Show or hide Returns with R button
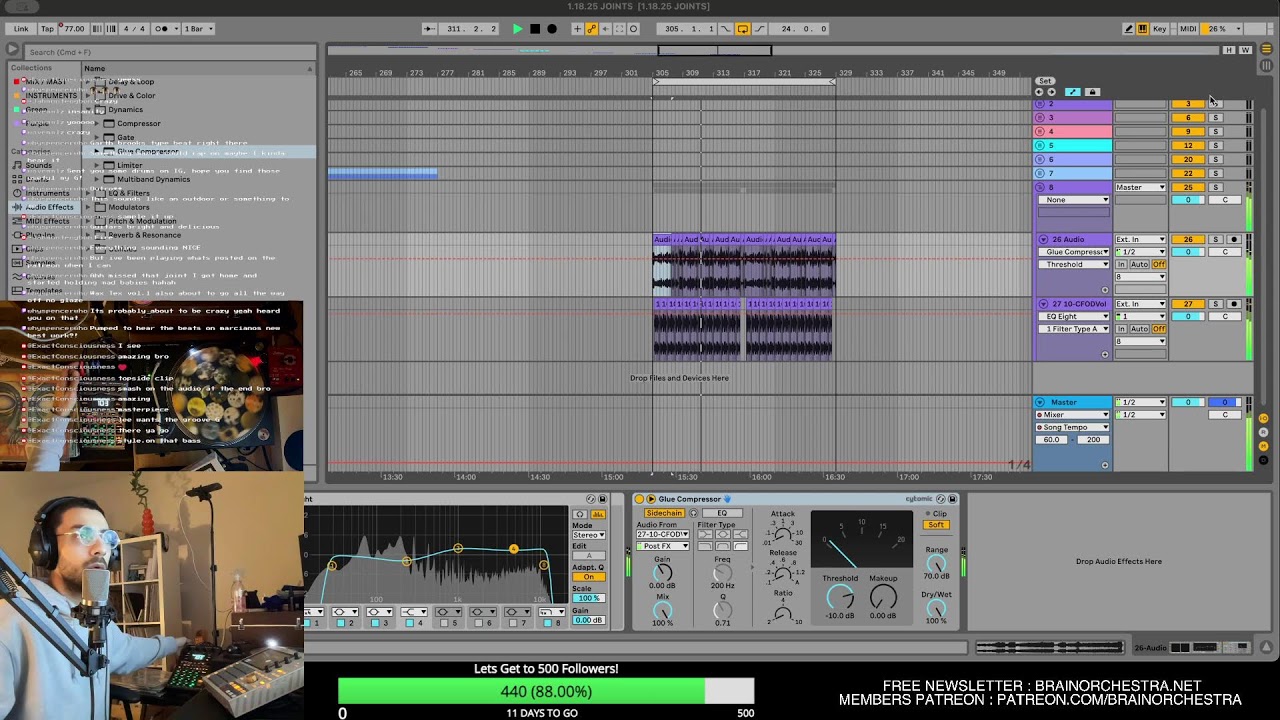This screenshot has height=720, width=1280. click(1263, 432)
